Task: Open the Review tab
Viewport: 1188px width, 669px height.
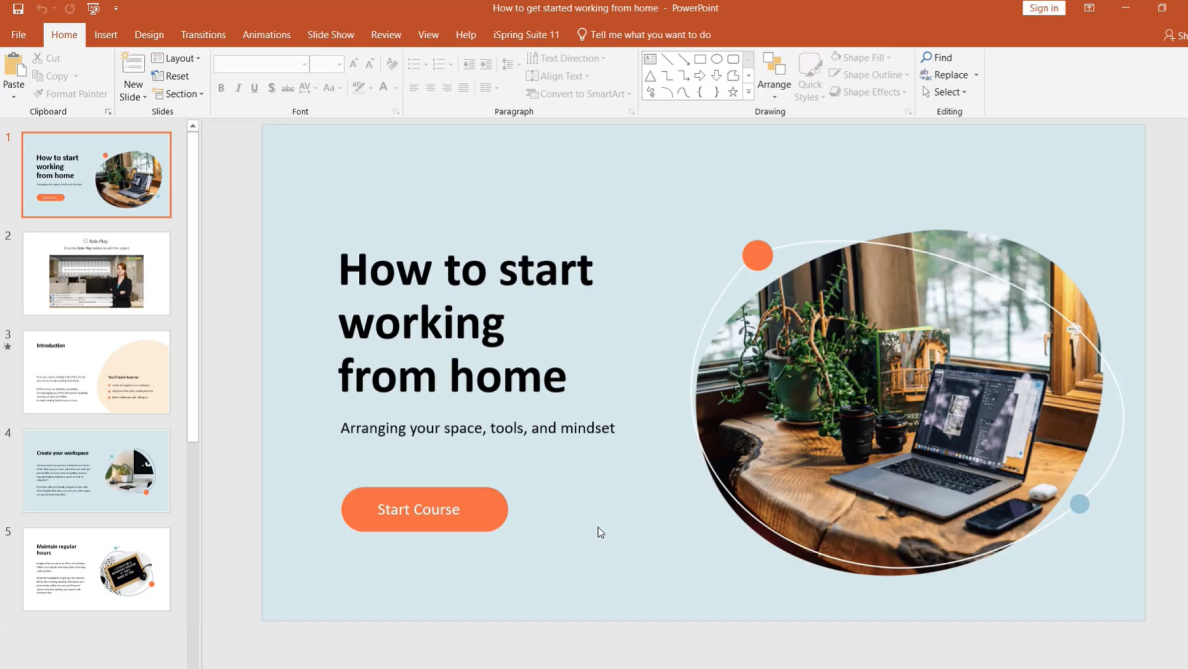Action: [x=386, y=35]
